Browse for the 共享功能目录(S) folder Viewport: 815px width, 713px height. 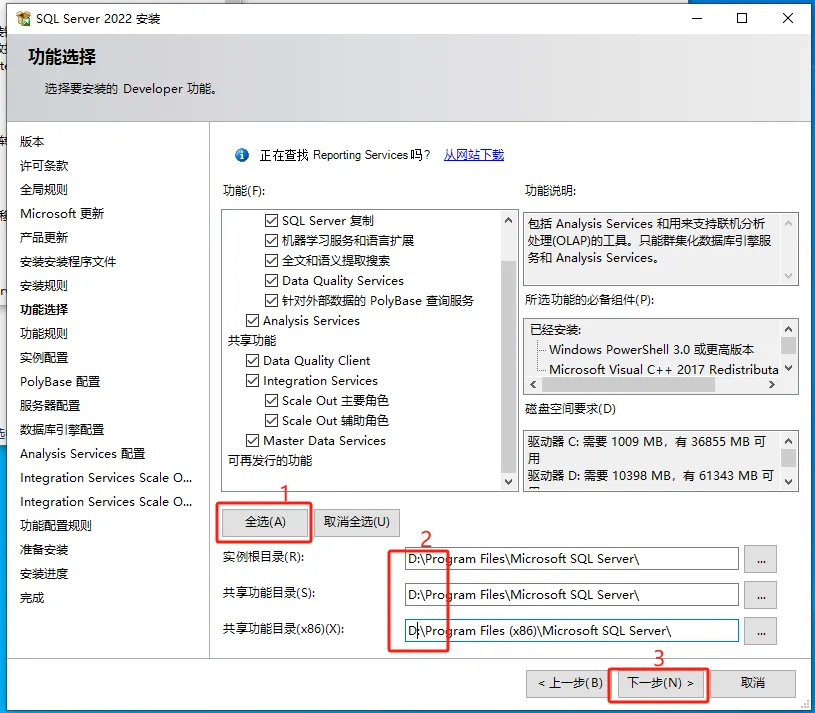(x=761, y=595)
